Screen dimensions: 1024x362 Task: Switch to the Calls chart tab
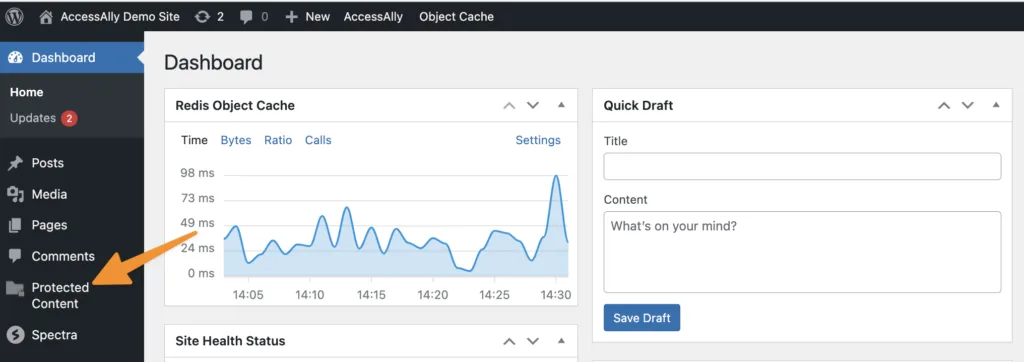pos(318,140)
